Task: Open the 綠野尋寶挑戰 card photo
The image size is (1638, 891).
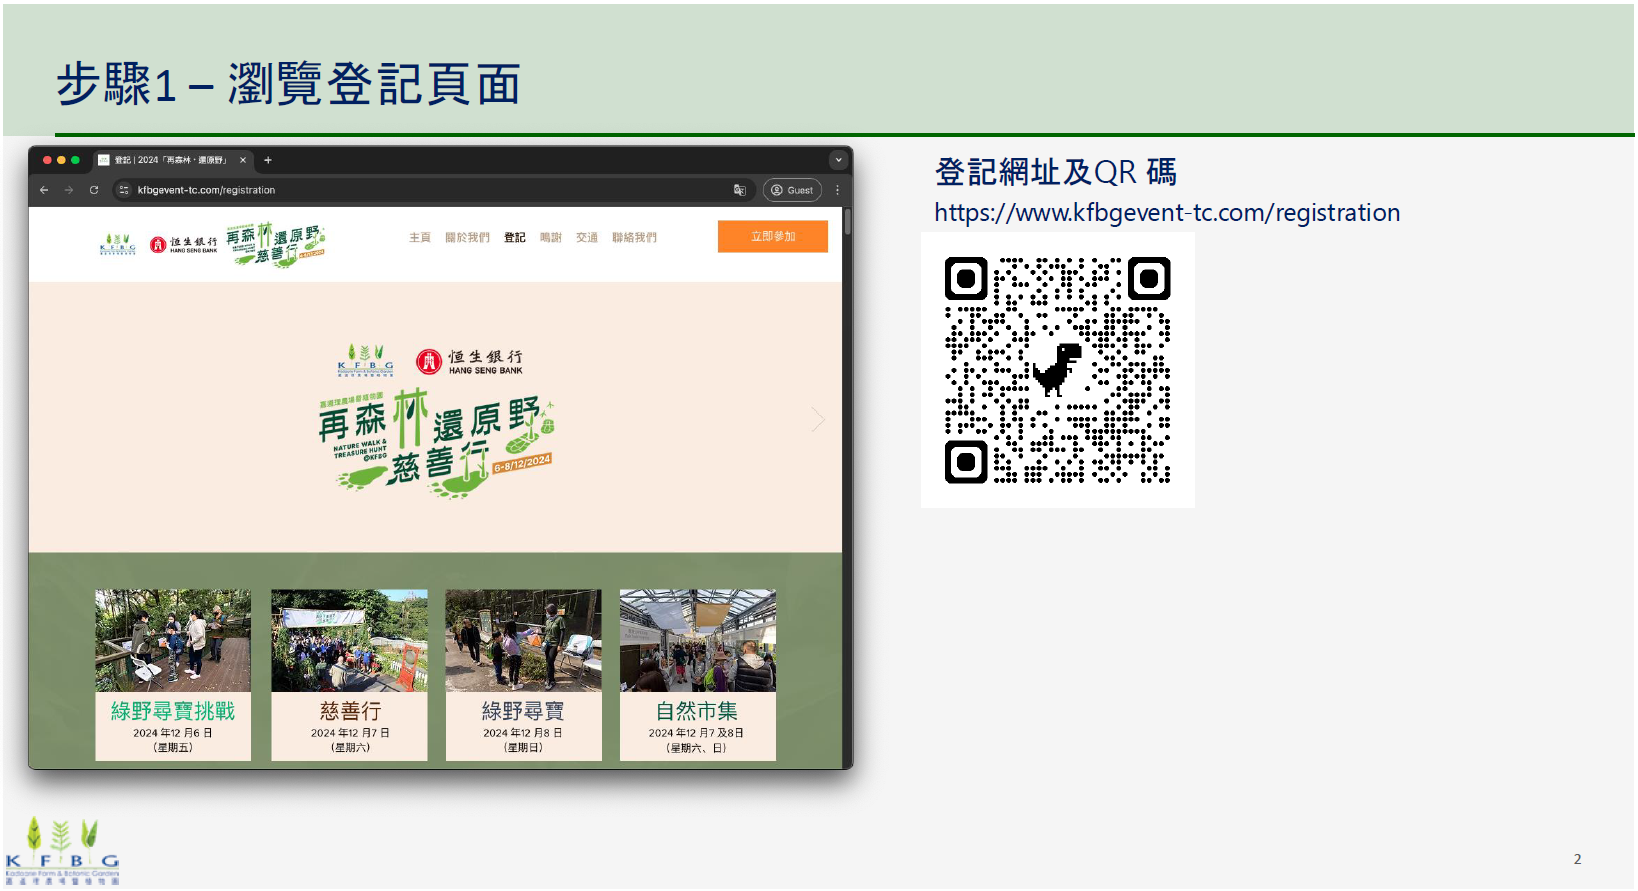Action: tap(173, 641)
